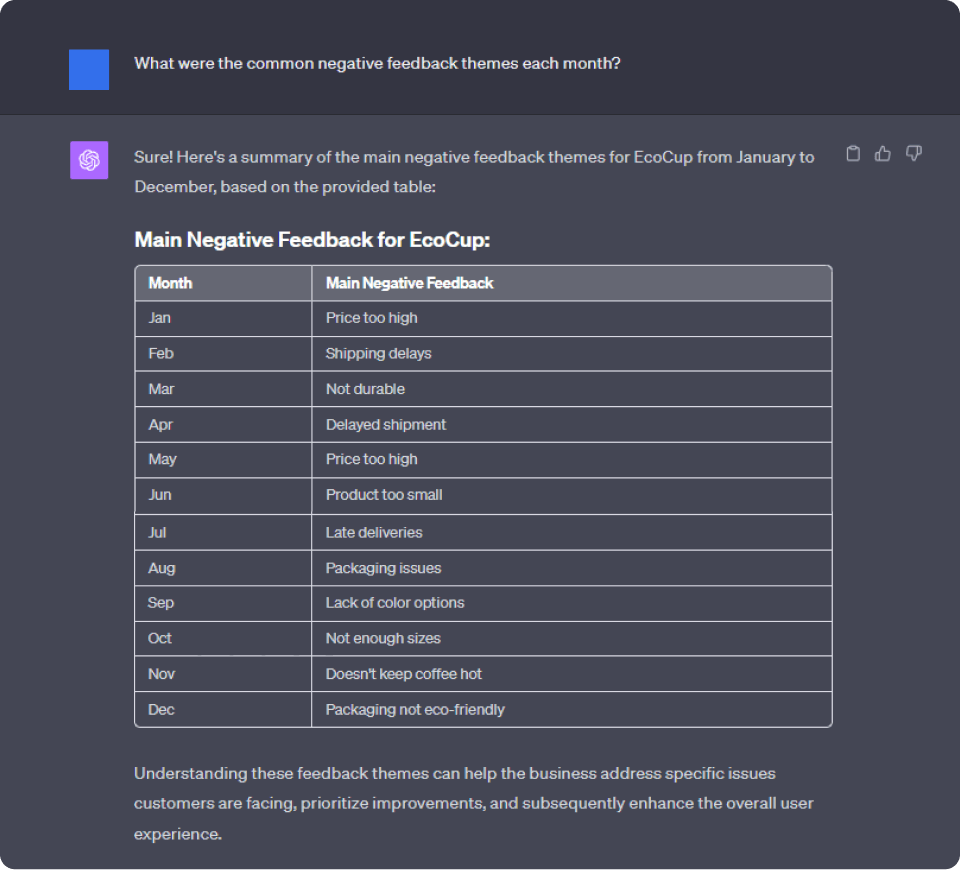
Task: Select the 'Jun' month cell
Action: coord(223,495)
